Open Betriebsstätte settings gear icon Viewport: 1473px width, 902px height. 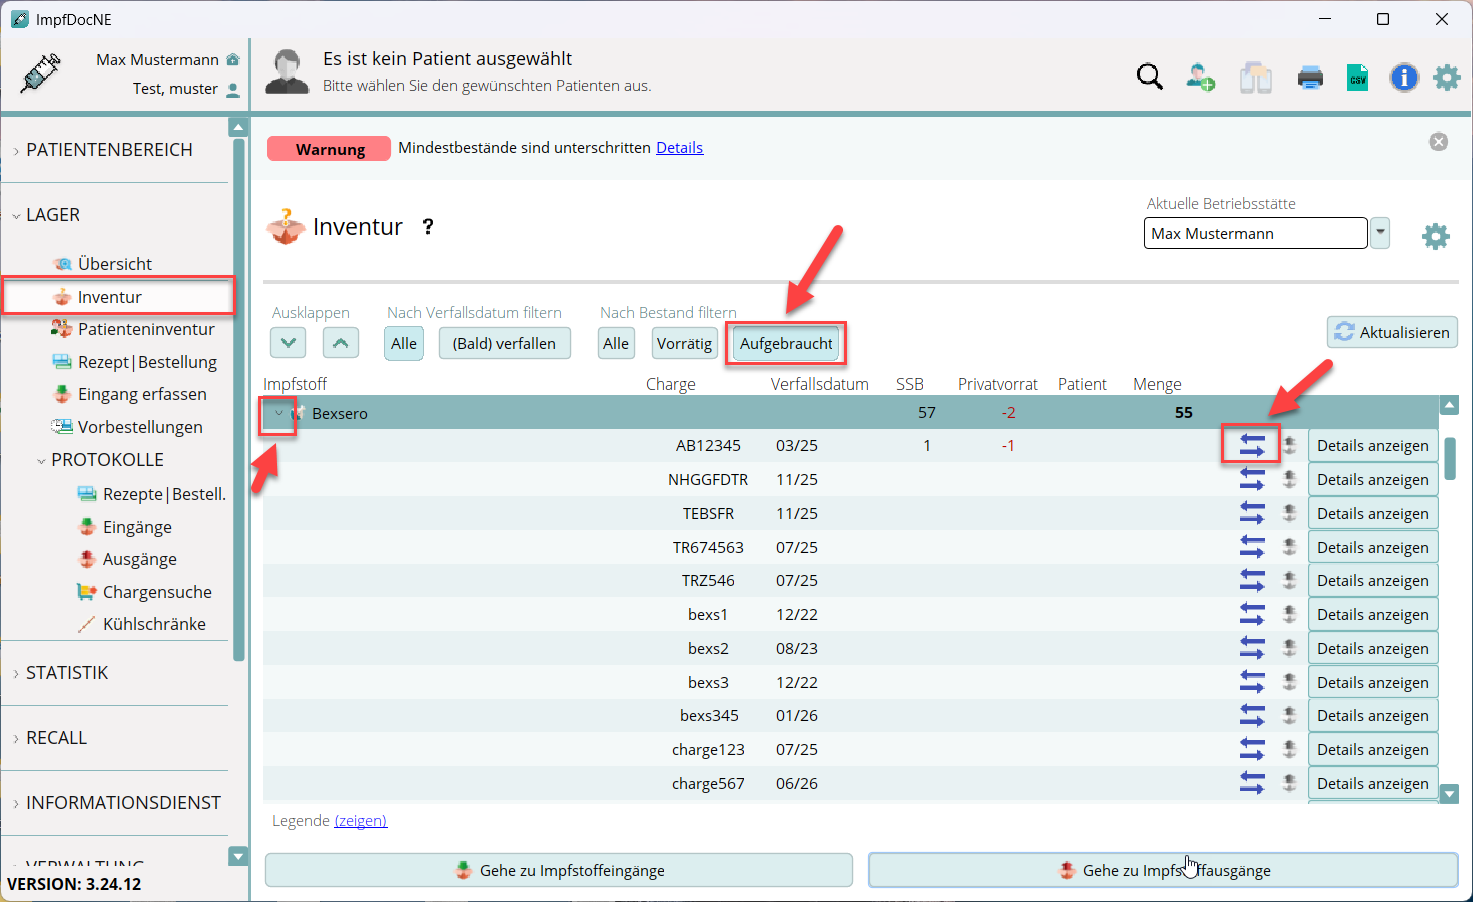pos(1435,236)
